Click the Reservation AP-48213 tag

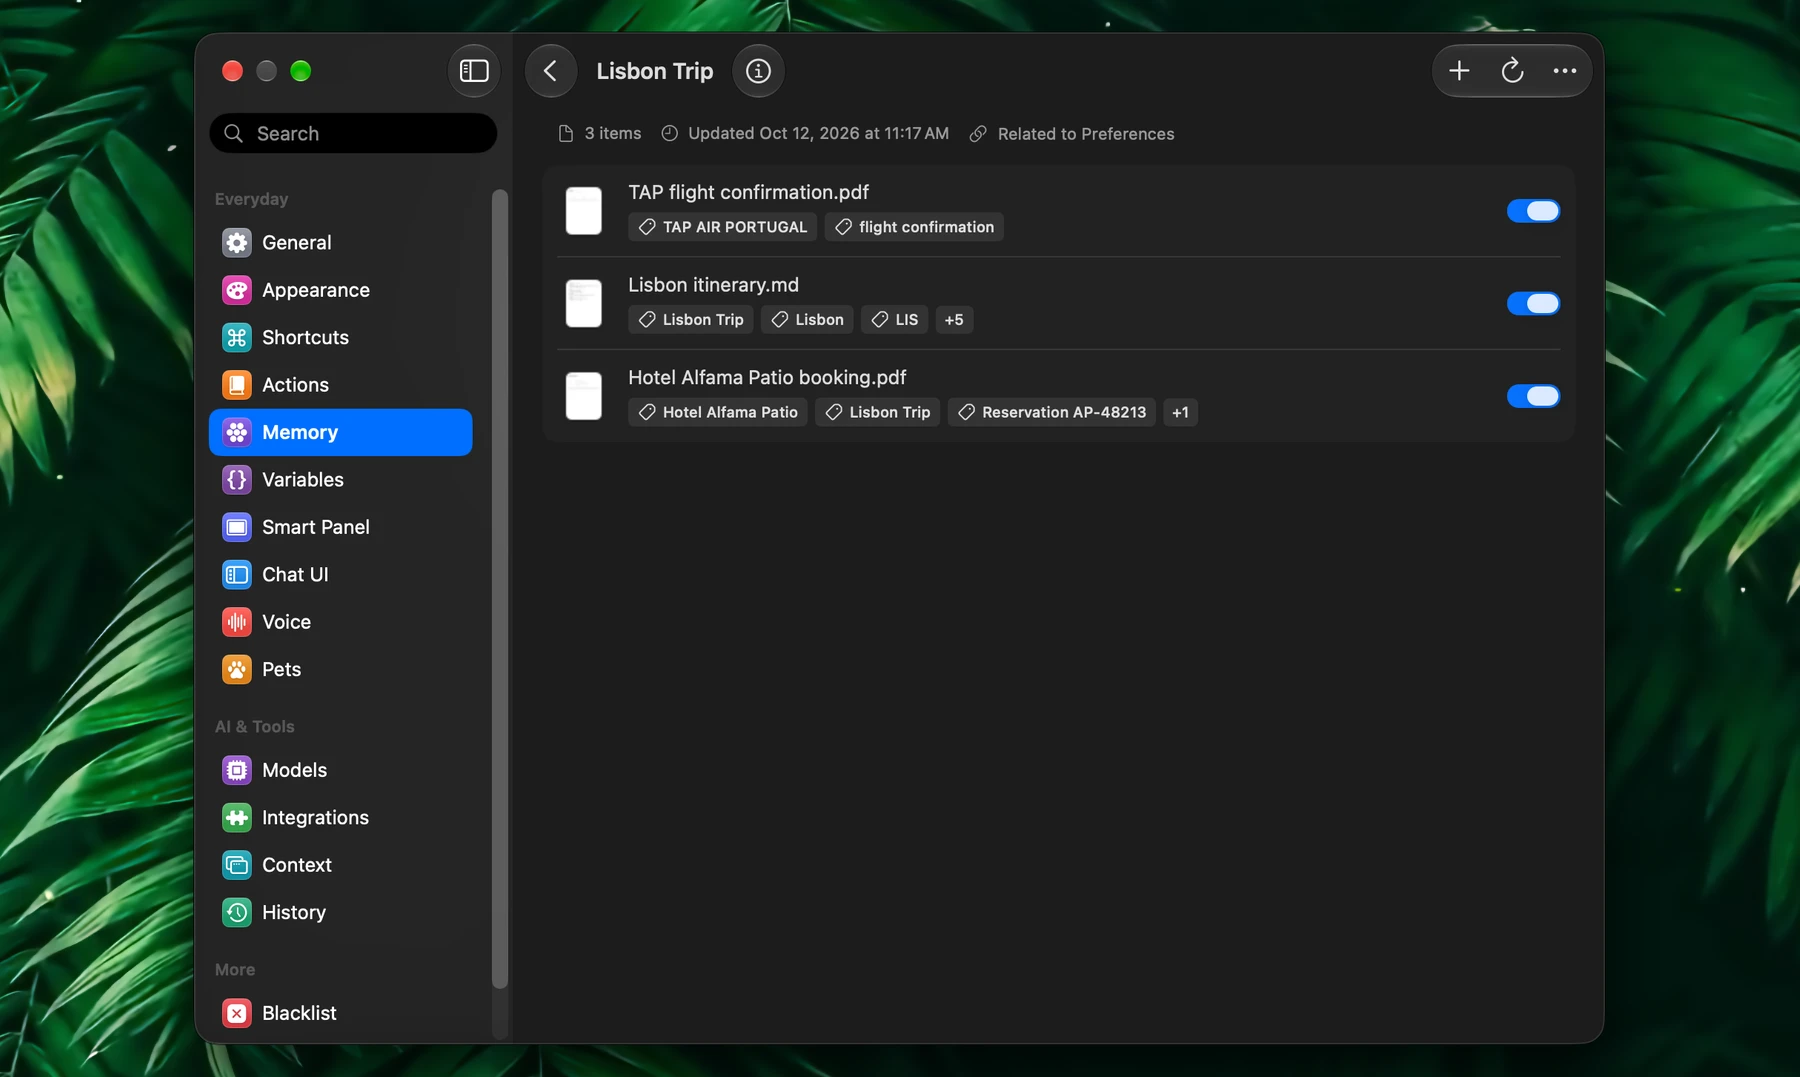click(x=1051, y=412)
